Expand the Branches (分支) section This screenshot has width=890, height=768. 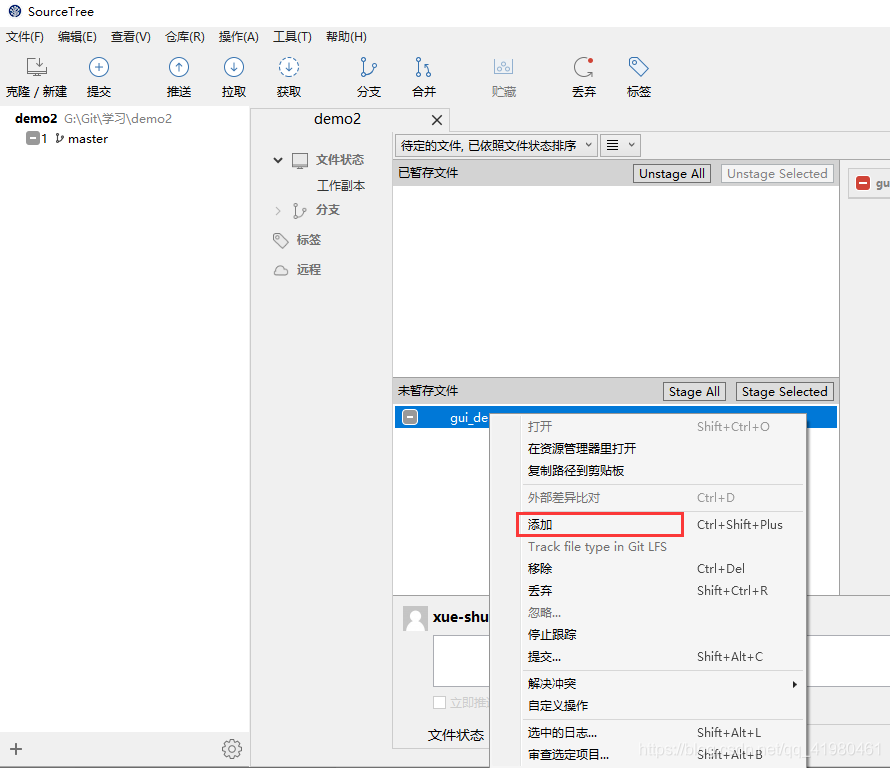[278, 211]
